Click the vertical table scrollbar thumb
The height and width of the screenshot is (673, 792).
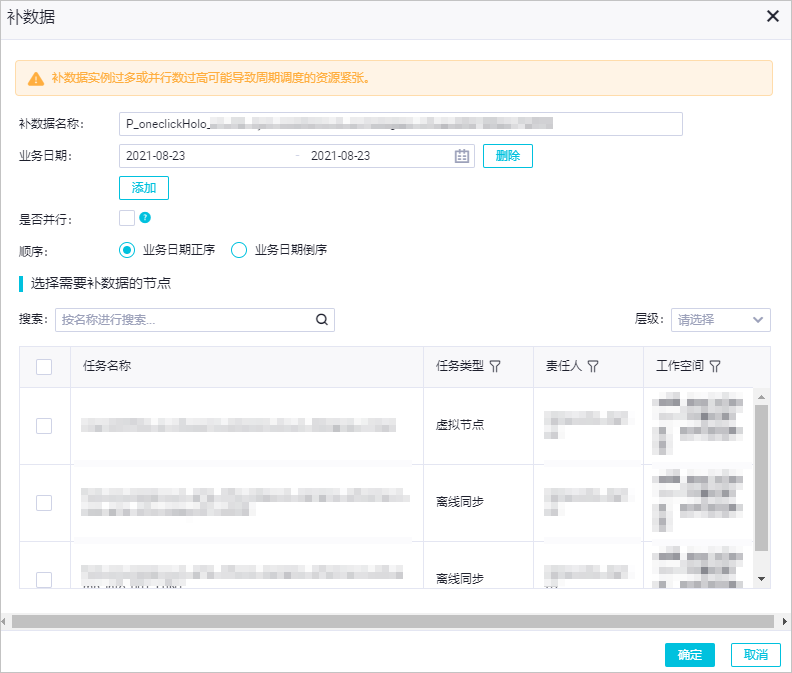pyautogui.click(x=761, y=477)
